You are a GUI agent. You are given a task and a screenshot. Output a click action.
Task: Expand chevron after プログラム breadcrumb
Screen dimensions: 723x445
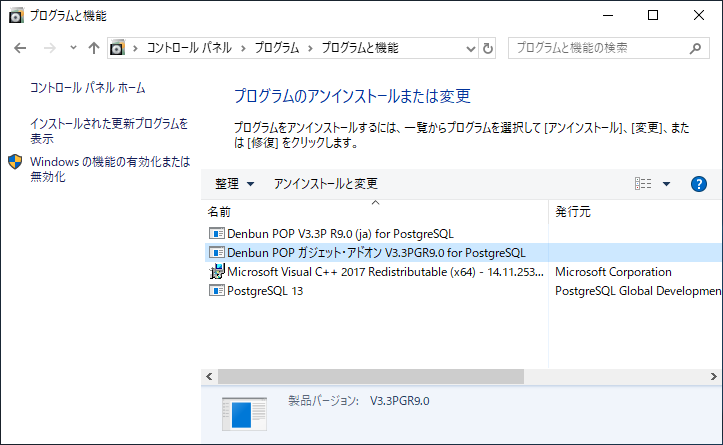coord(310,48)
